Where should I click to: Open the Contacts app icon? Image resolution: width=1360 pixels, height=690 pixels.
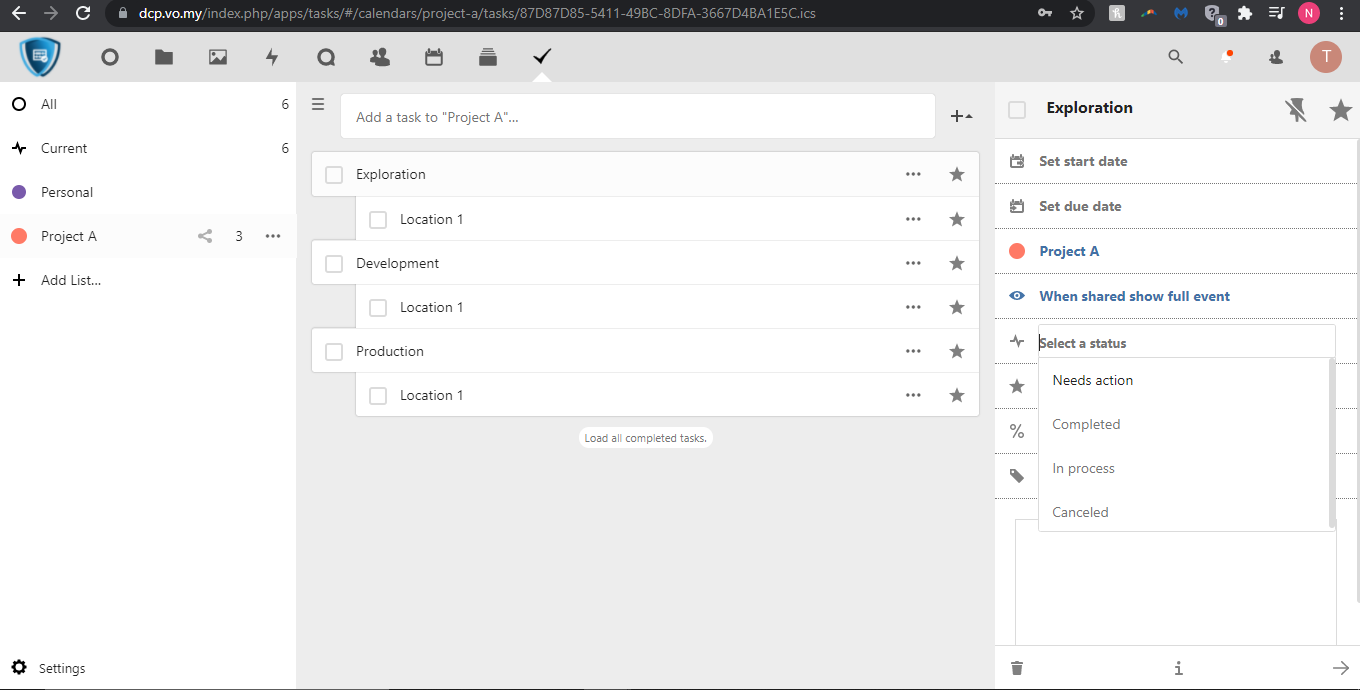point(380,58)
